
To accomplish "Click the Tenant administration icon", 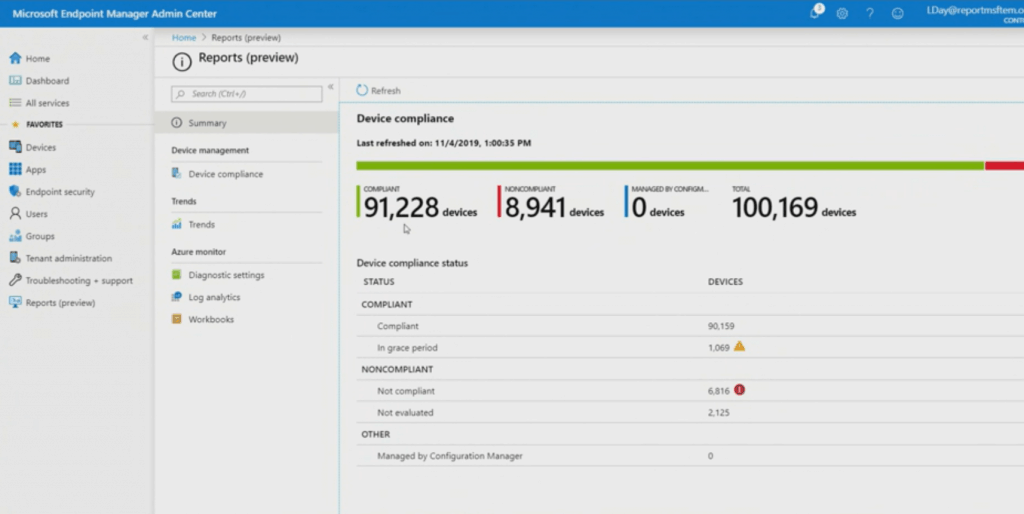I will tap(15, 258).
